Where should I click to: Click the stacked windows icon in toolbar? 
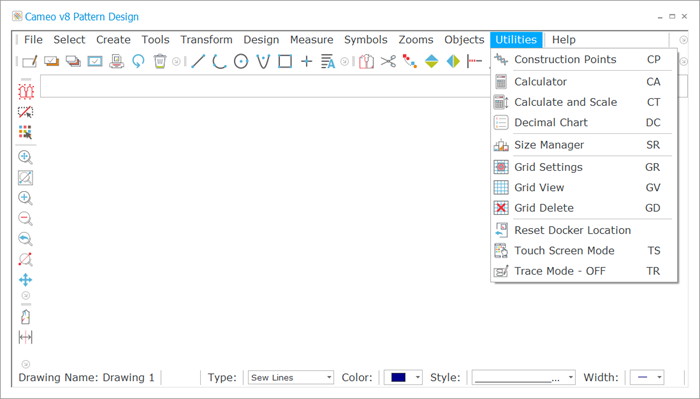pyautogui.click(x=73, y=61)
